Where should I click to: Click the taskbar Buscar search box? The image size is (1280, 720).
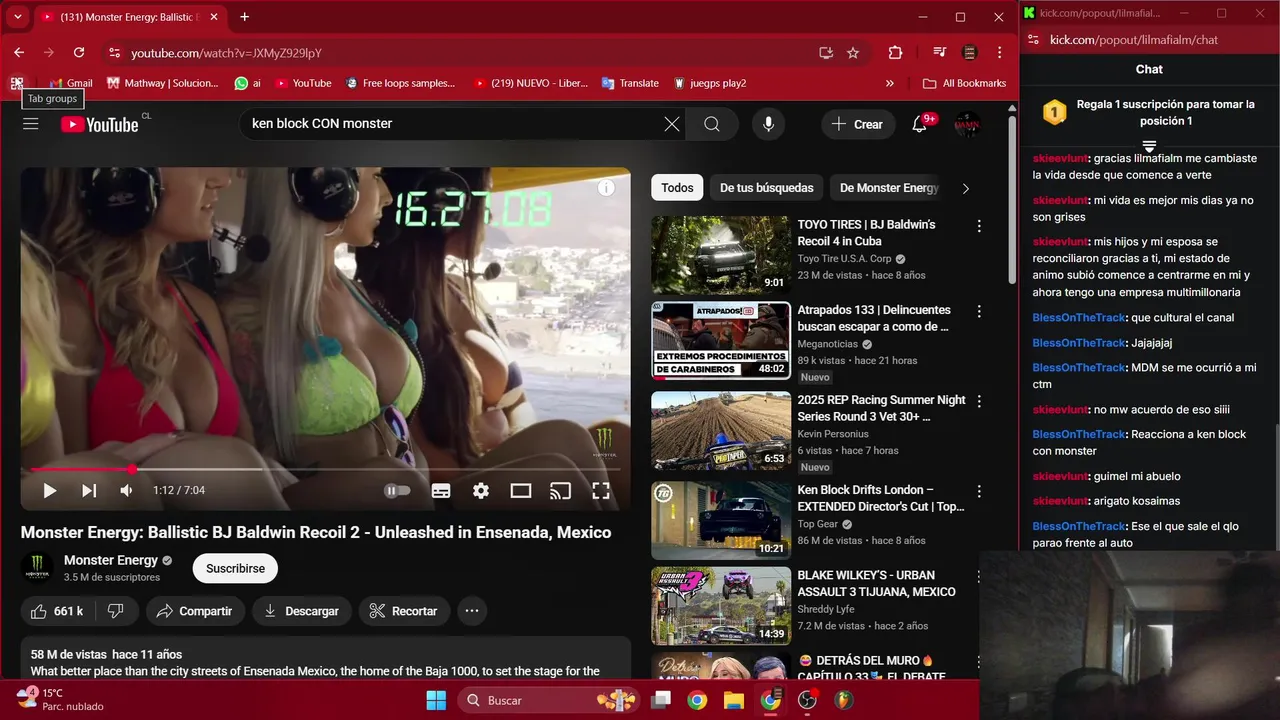tap(548, 700)
